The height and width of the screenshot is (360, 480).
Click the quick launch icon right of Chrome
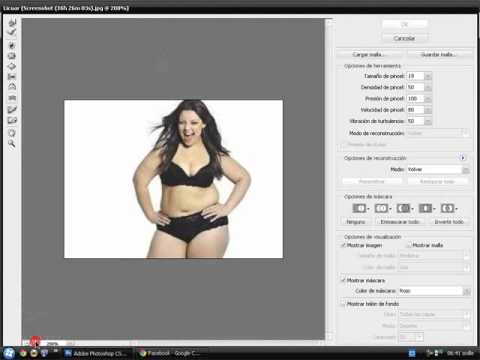34,353
